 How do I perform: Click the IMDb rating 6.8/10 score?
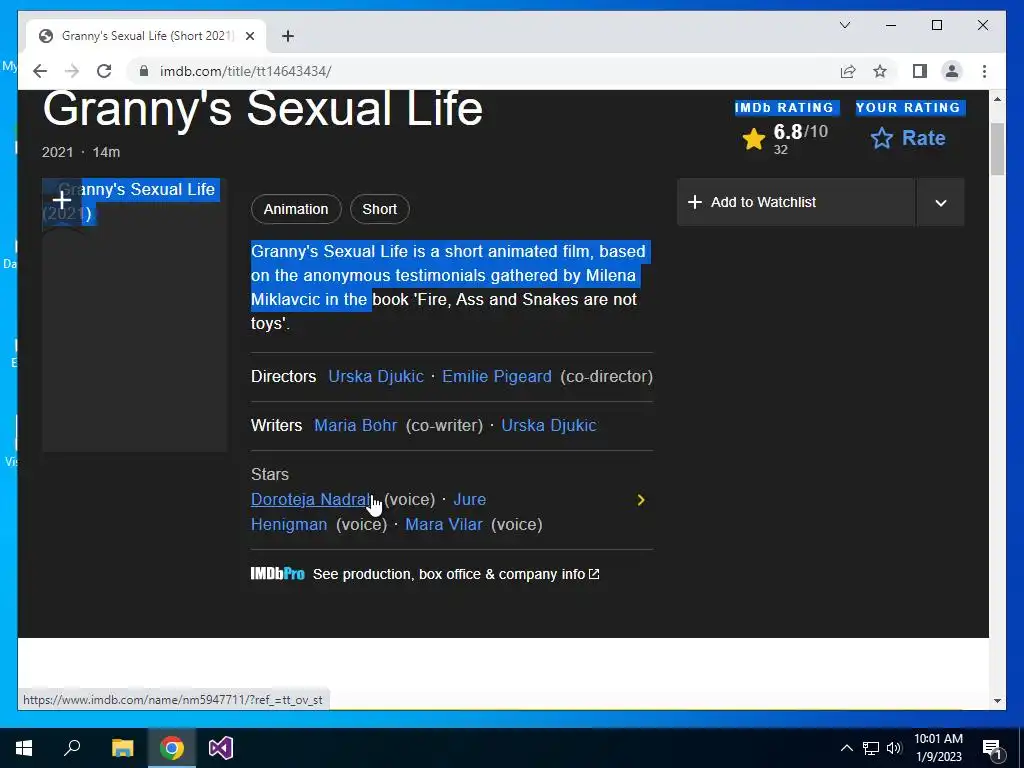(800, 132)
